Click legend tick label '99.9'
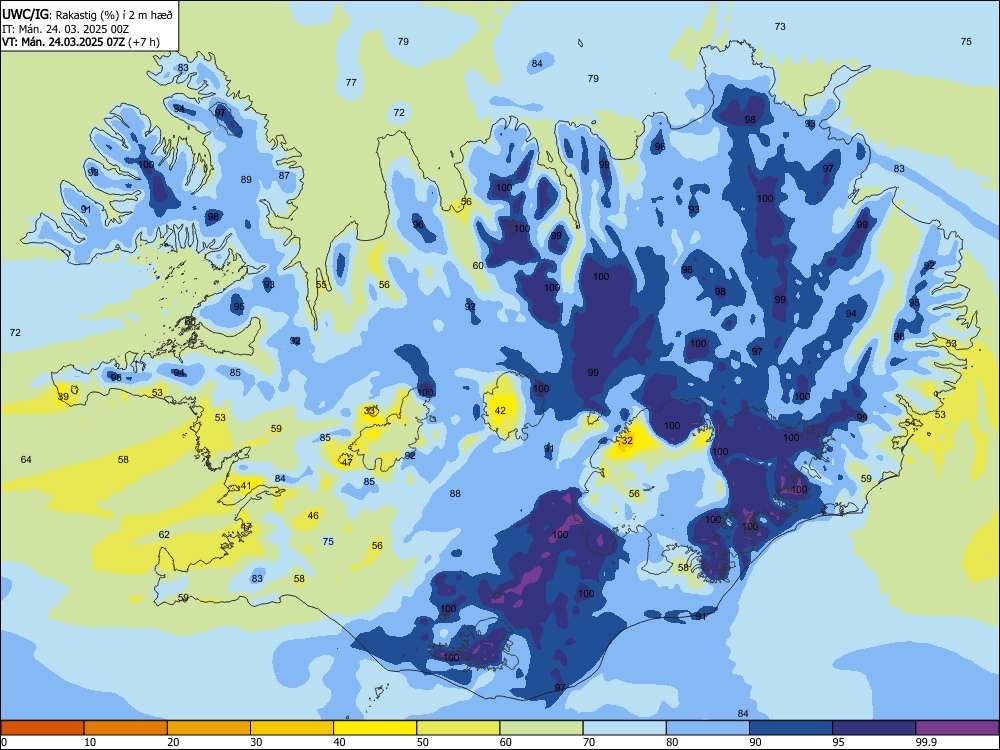Screen dimensions: 1000x750 (x=926, y=742)
